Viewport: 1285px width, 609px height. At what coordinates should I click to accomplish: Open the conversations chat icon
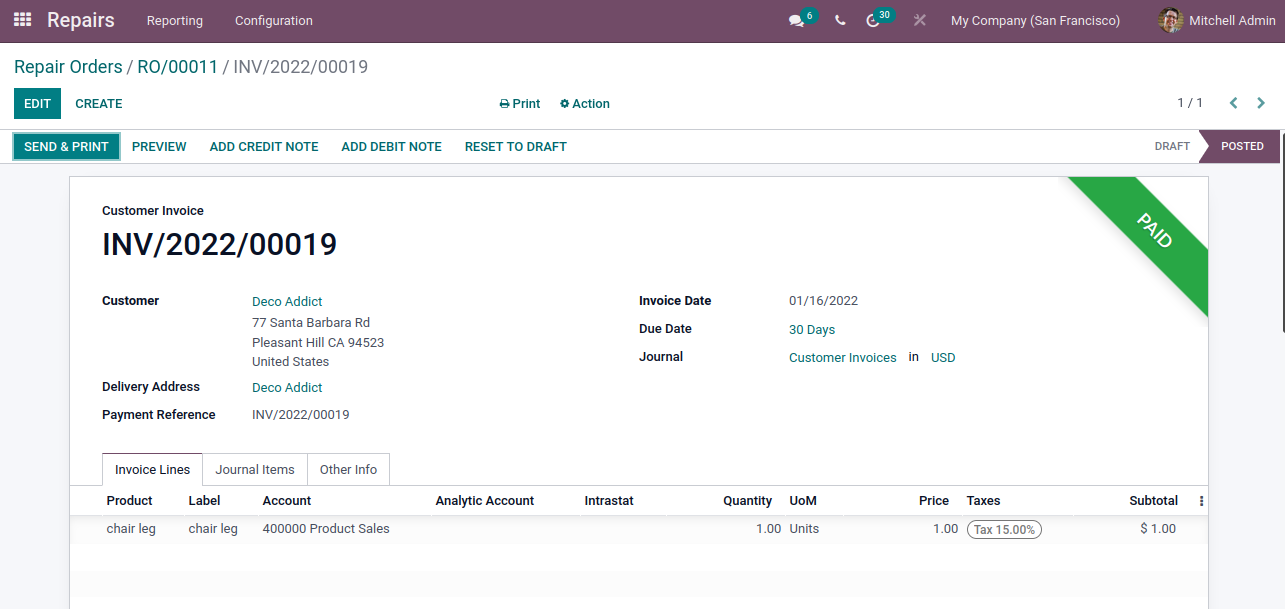pyautogui.click(x=797, y=20)
